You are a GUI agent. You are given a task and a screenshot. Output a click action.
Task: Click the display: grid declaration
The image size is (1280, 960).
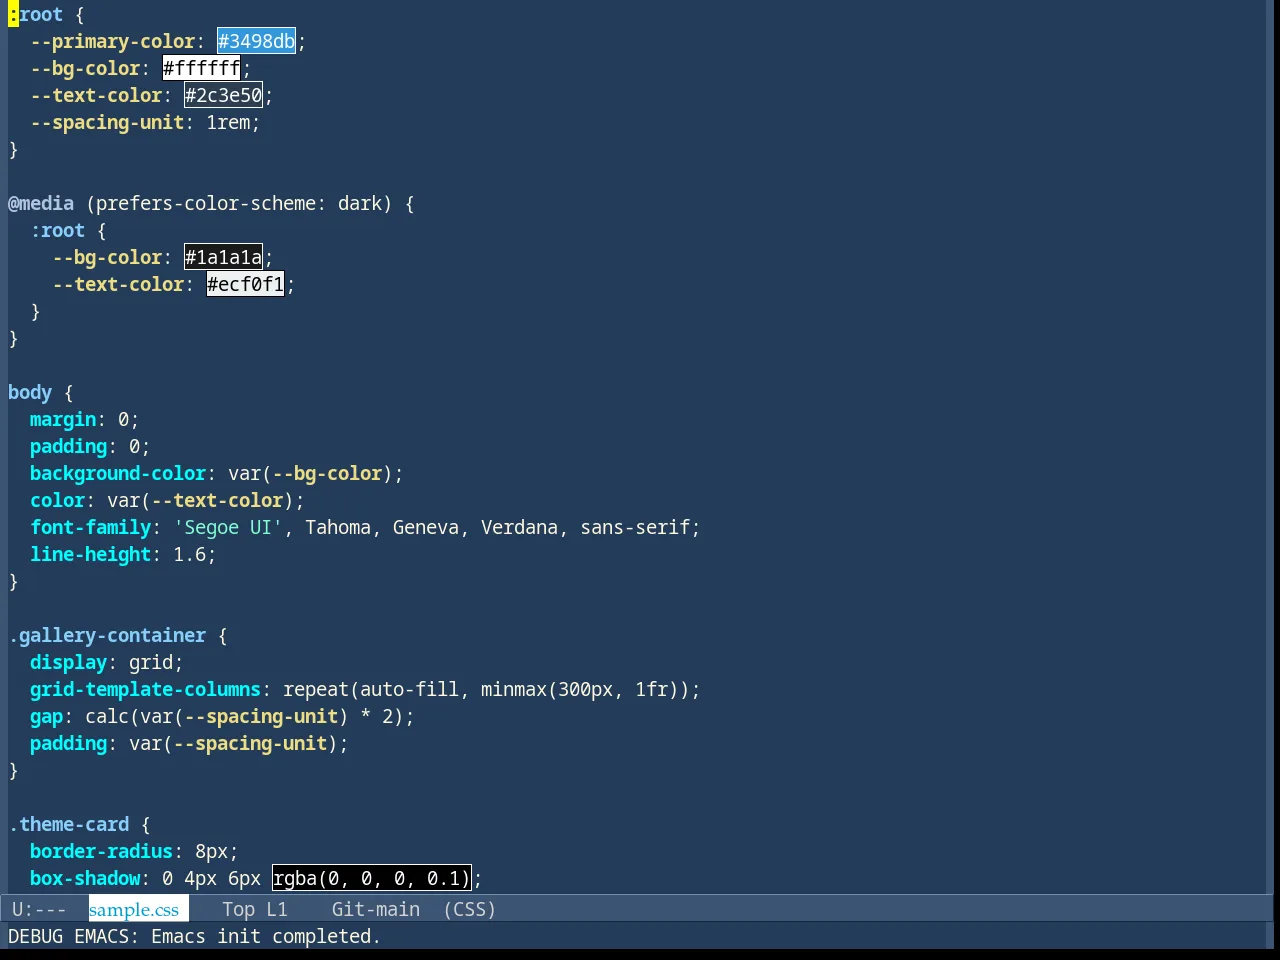tap(107, 662)
